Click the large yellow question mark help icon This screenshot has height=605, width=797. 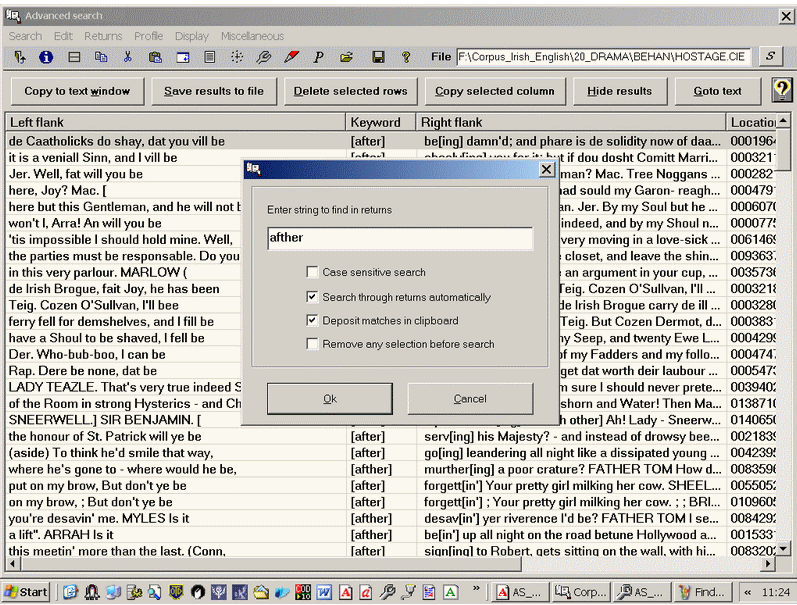[x=781, y=90]
